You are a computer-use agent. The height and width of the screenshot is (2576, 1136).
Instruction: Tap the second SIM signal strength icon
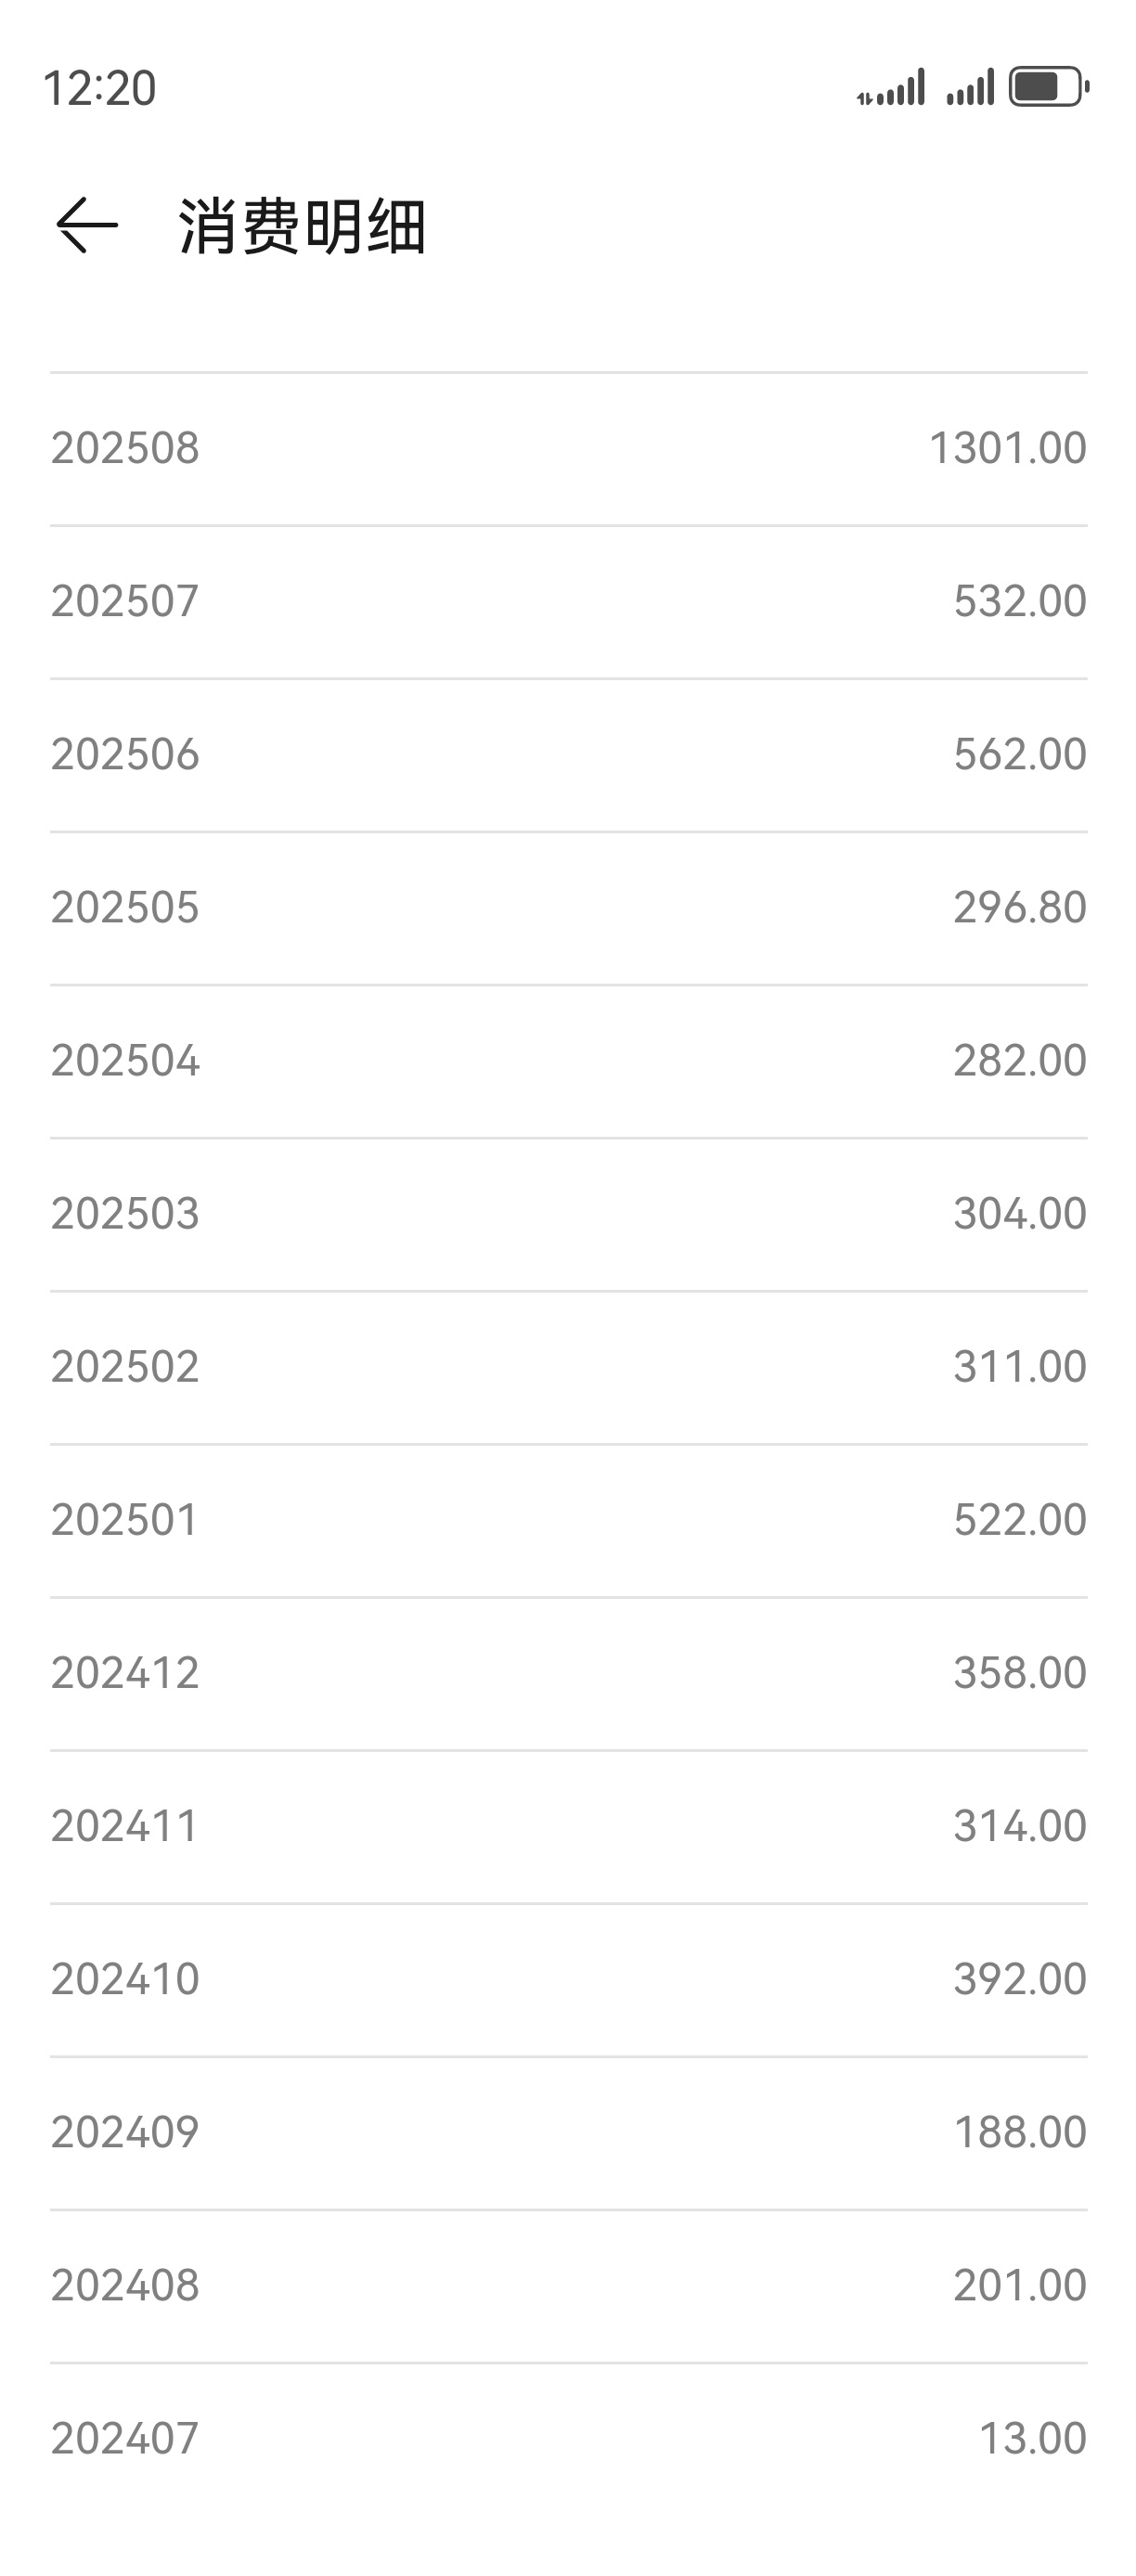click(970, 87)
